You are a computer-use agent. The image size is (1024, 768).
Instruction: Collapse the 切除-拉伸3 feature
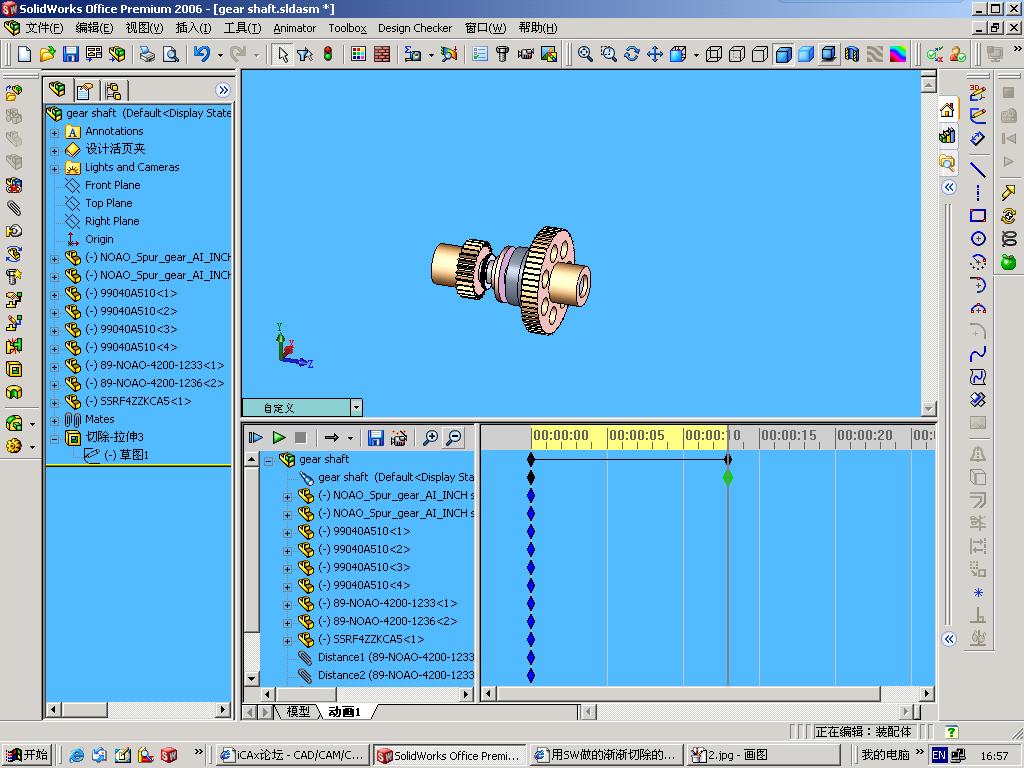[x=55, y=438]
